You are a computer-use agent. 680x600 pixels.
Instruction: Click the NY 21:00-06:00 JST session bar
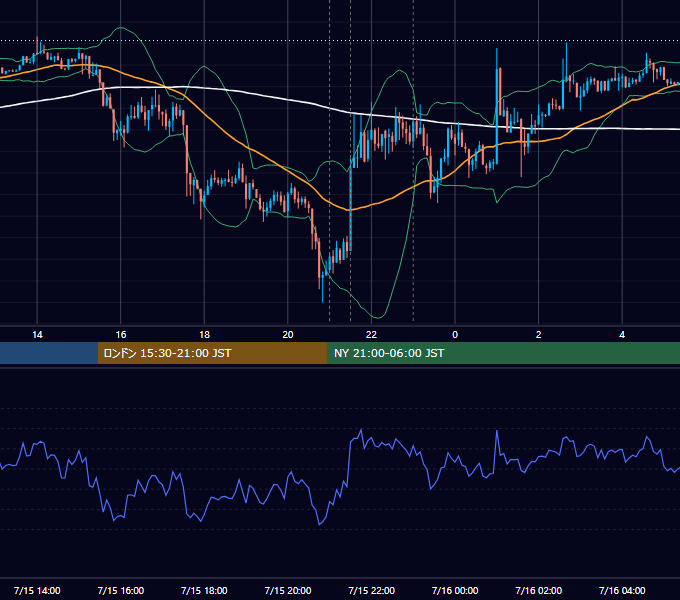click(503, 353)
